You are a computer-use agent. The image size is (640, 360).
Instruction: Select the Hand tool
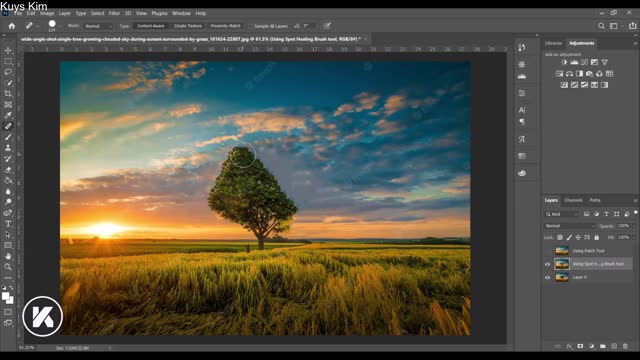pyautogui.click(x=8, y=256)
